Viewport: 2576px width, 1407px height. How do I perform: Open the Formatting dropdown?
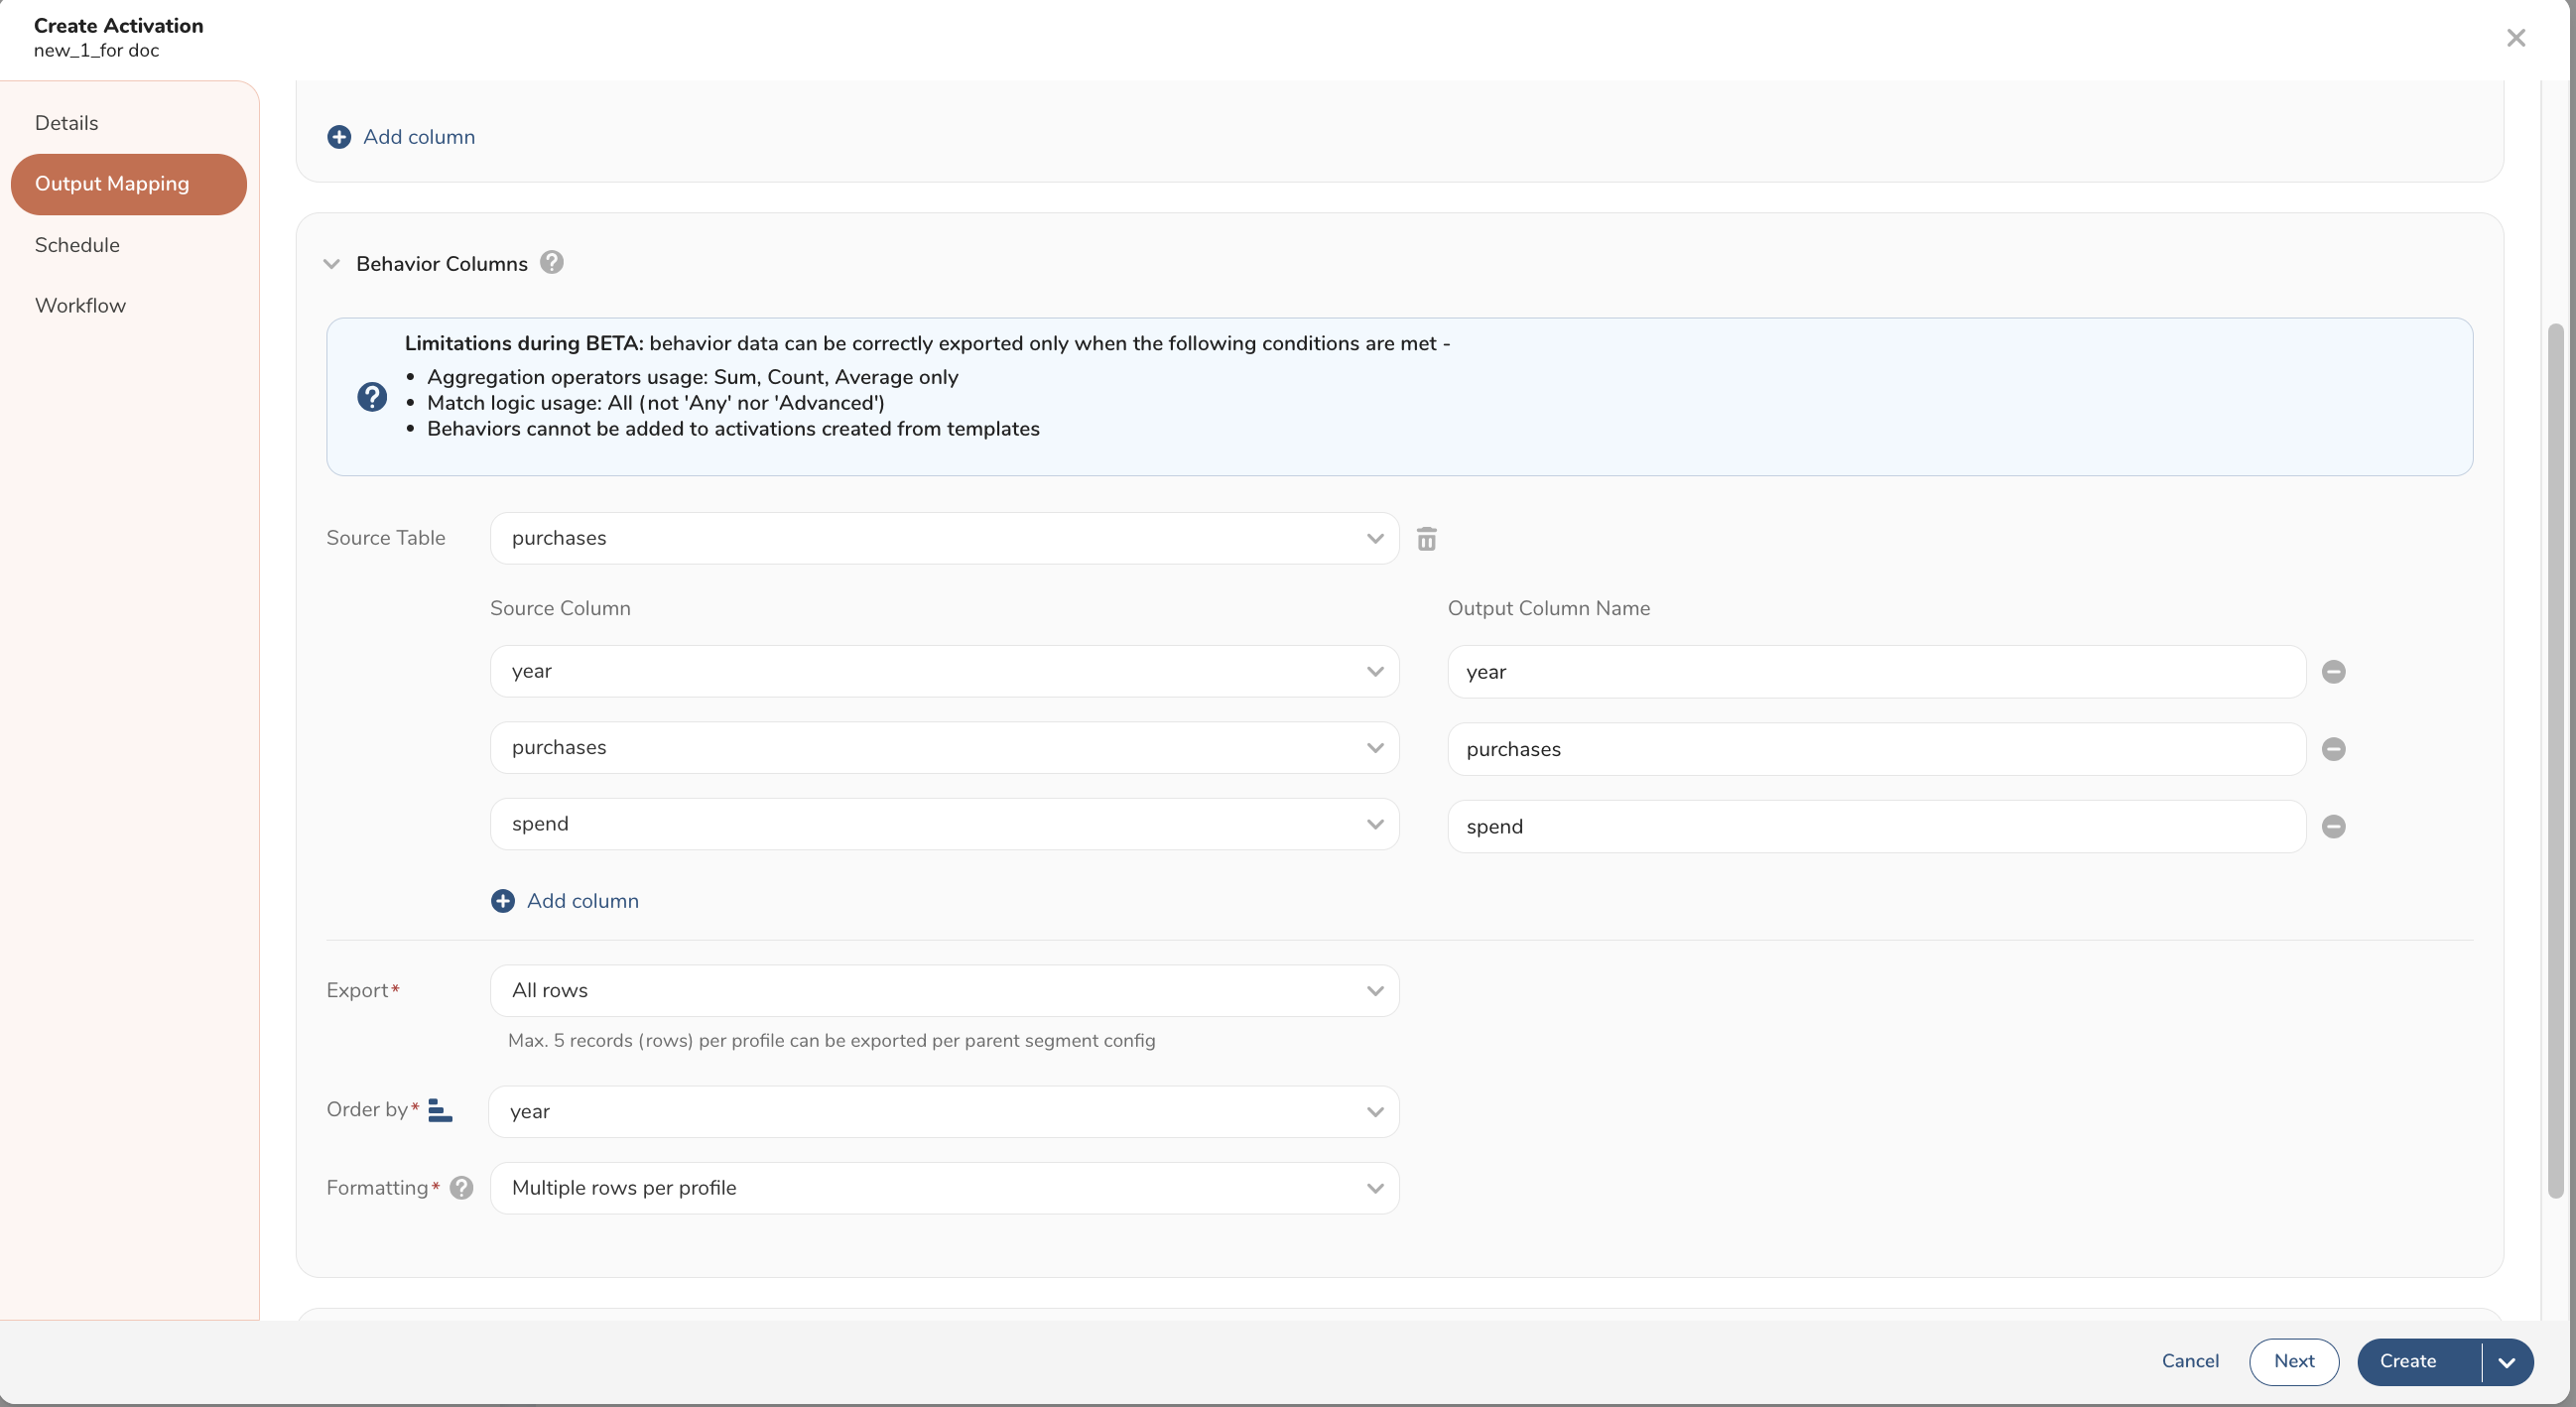(943, 1188)
